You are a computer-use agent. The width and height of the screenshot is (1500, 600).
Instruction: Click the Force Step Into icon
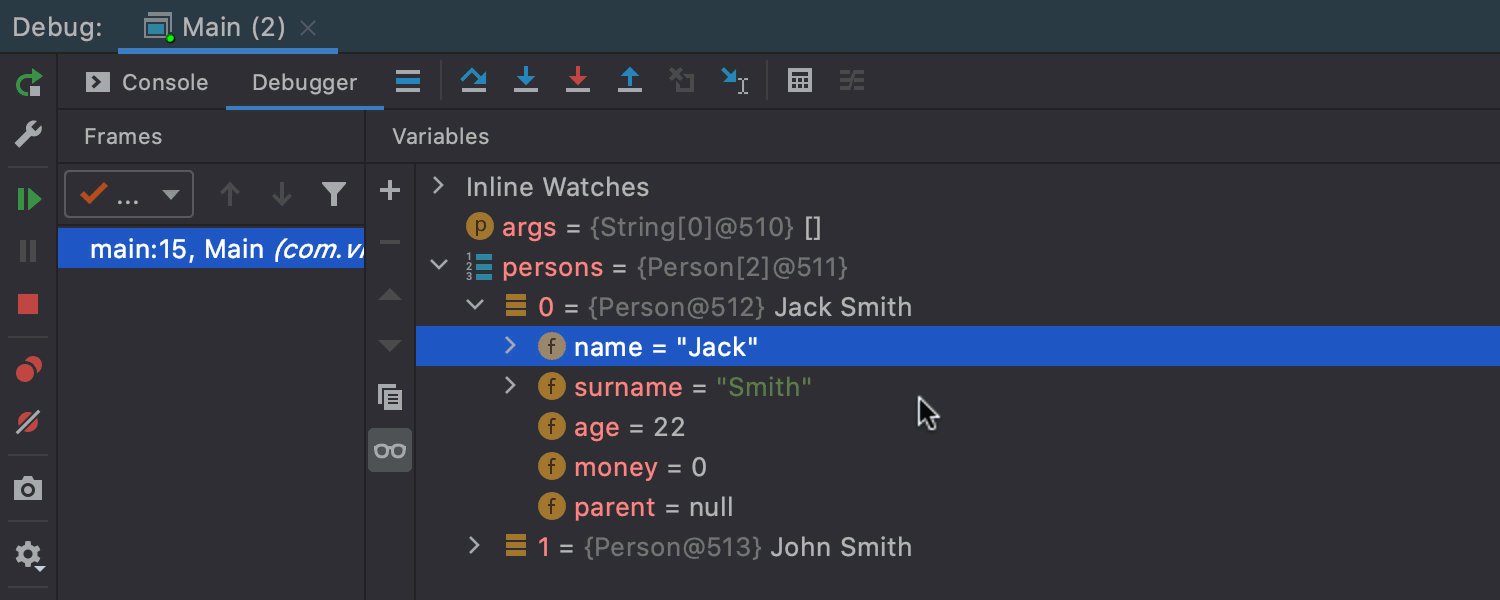pos(578,81)
